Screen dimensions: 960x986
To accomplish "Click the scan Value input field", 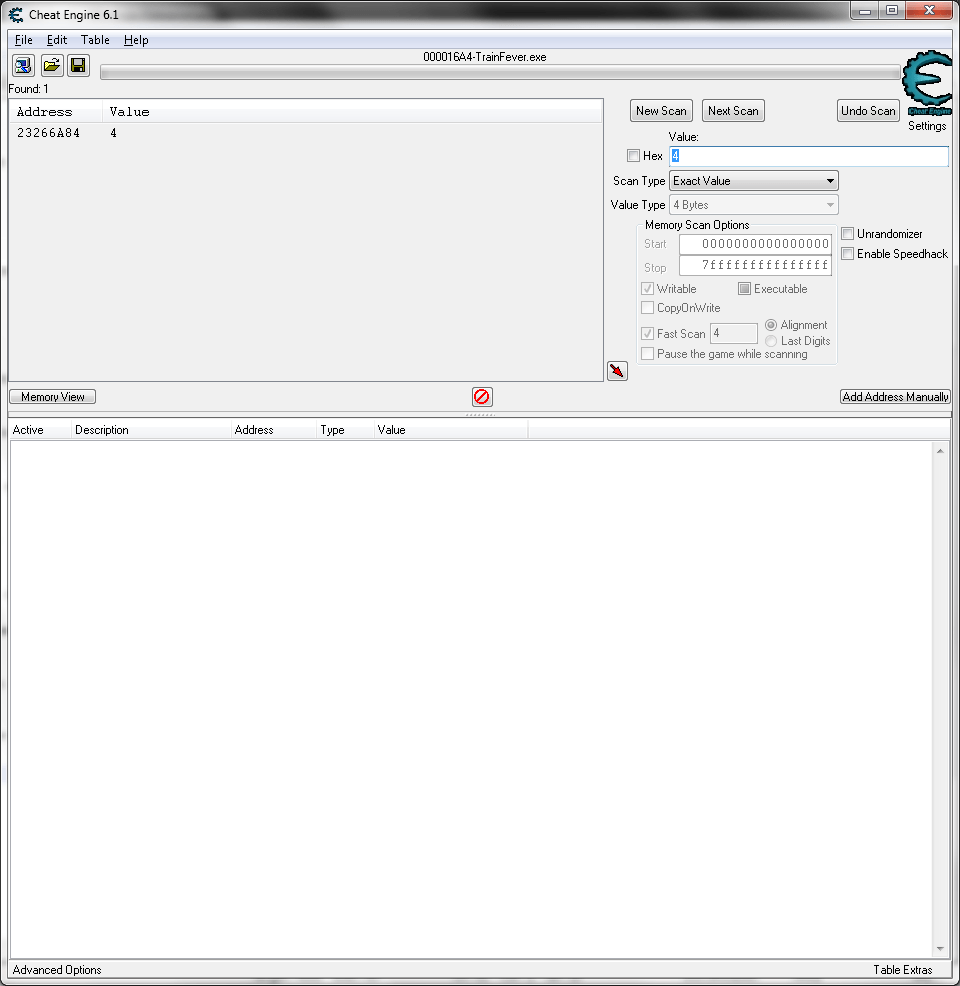I will 808,156.
